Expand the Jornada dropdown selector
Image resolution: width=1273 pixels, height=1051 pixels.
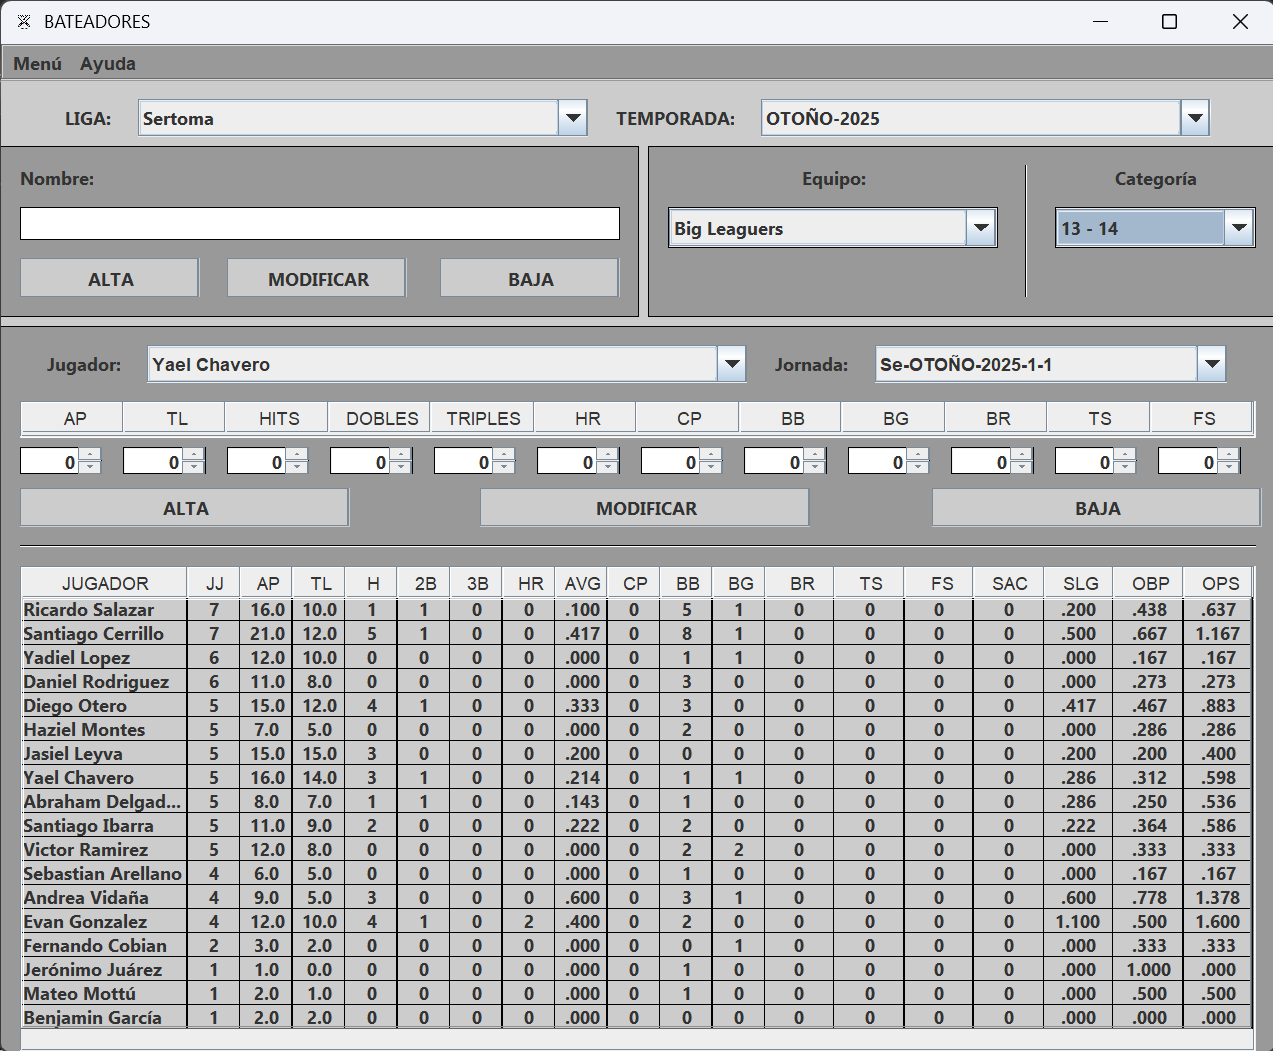1212,364
